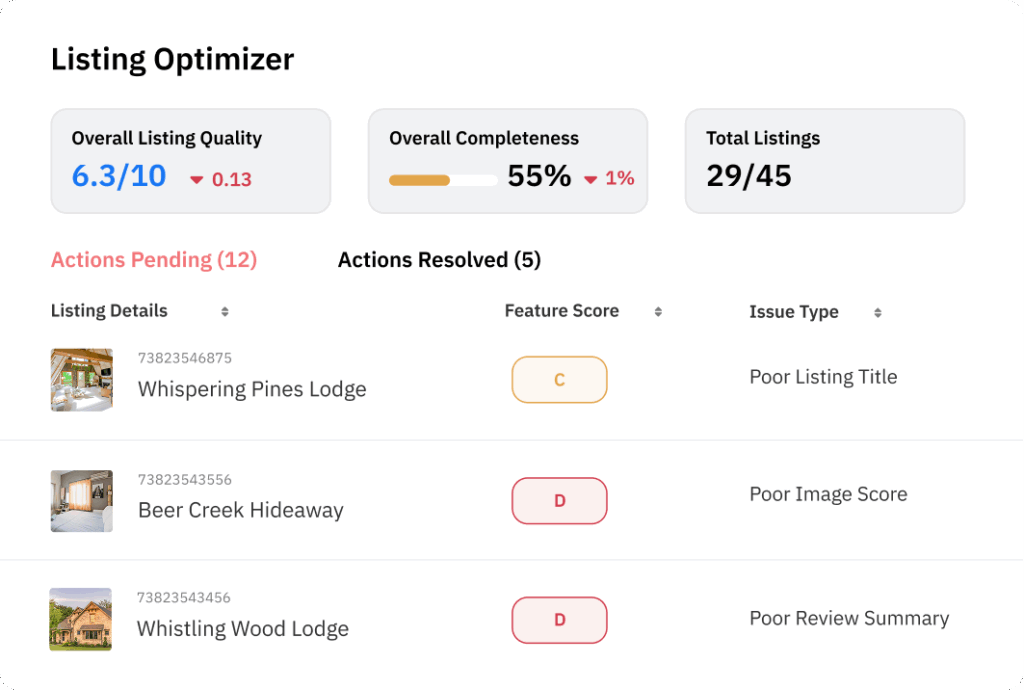Image resolution: width=1024 pixels, height=690 pixels.
Task: Click the sort icon beside Feature Score
Action: (x=658, y=311)
